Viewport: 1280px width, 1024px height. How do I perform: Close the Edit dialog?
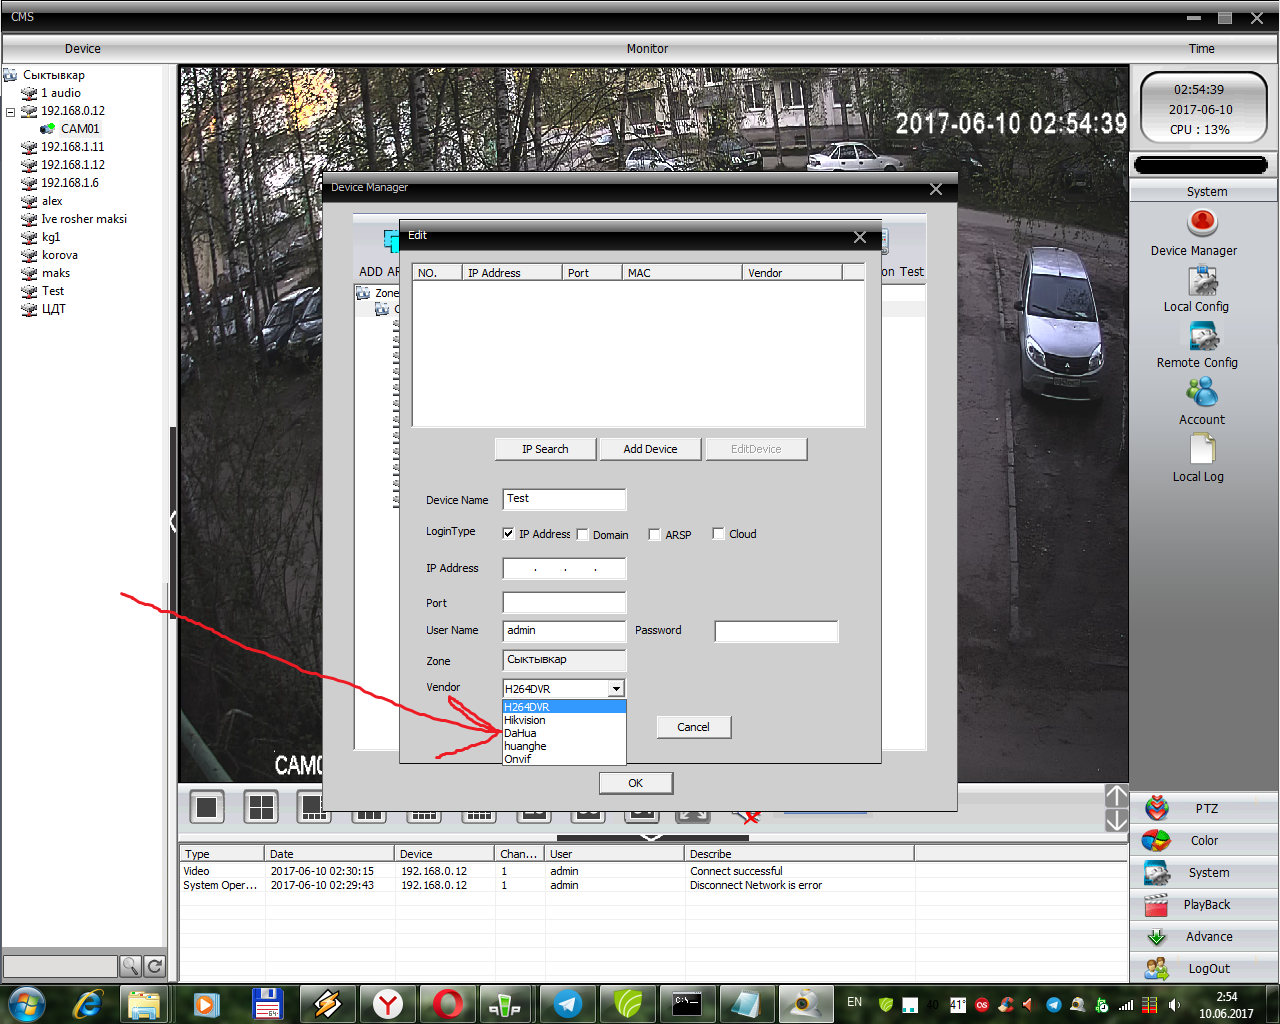pos(859,237)
